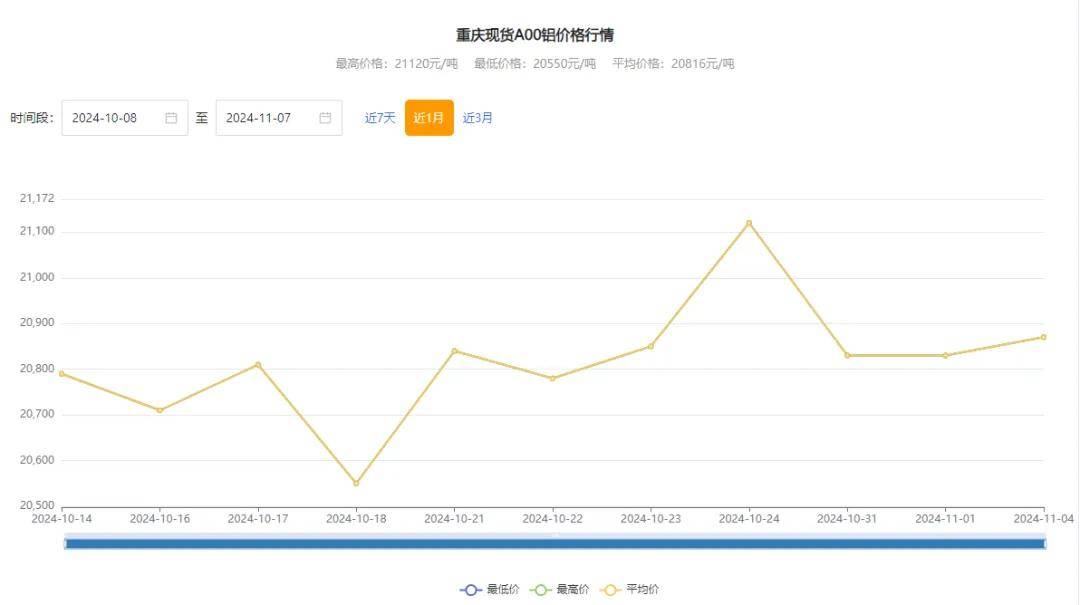Click the yellow 平均价 legend marker icon
Screen dimensions: 1080x605
tap(610, 589)
